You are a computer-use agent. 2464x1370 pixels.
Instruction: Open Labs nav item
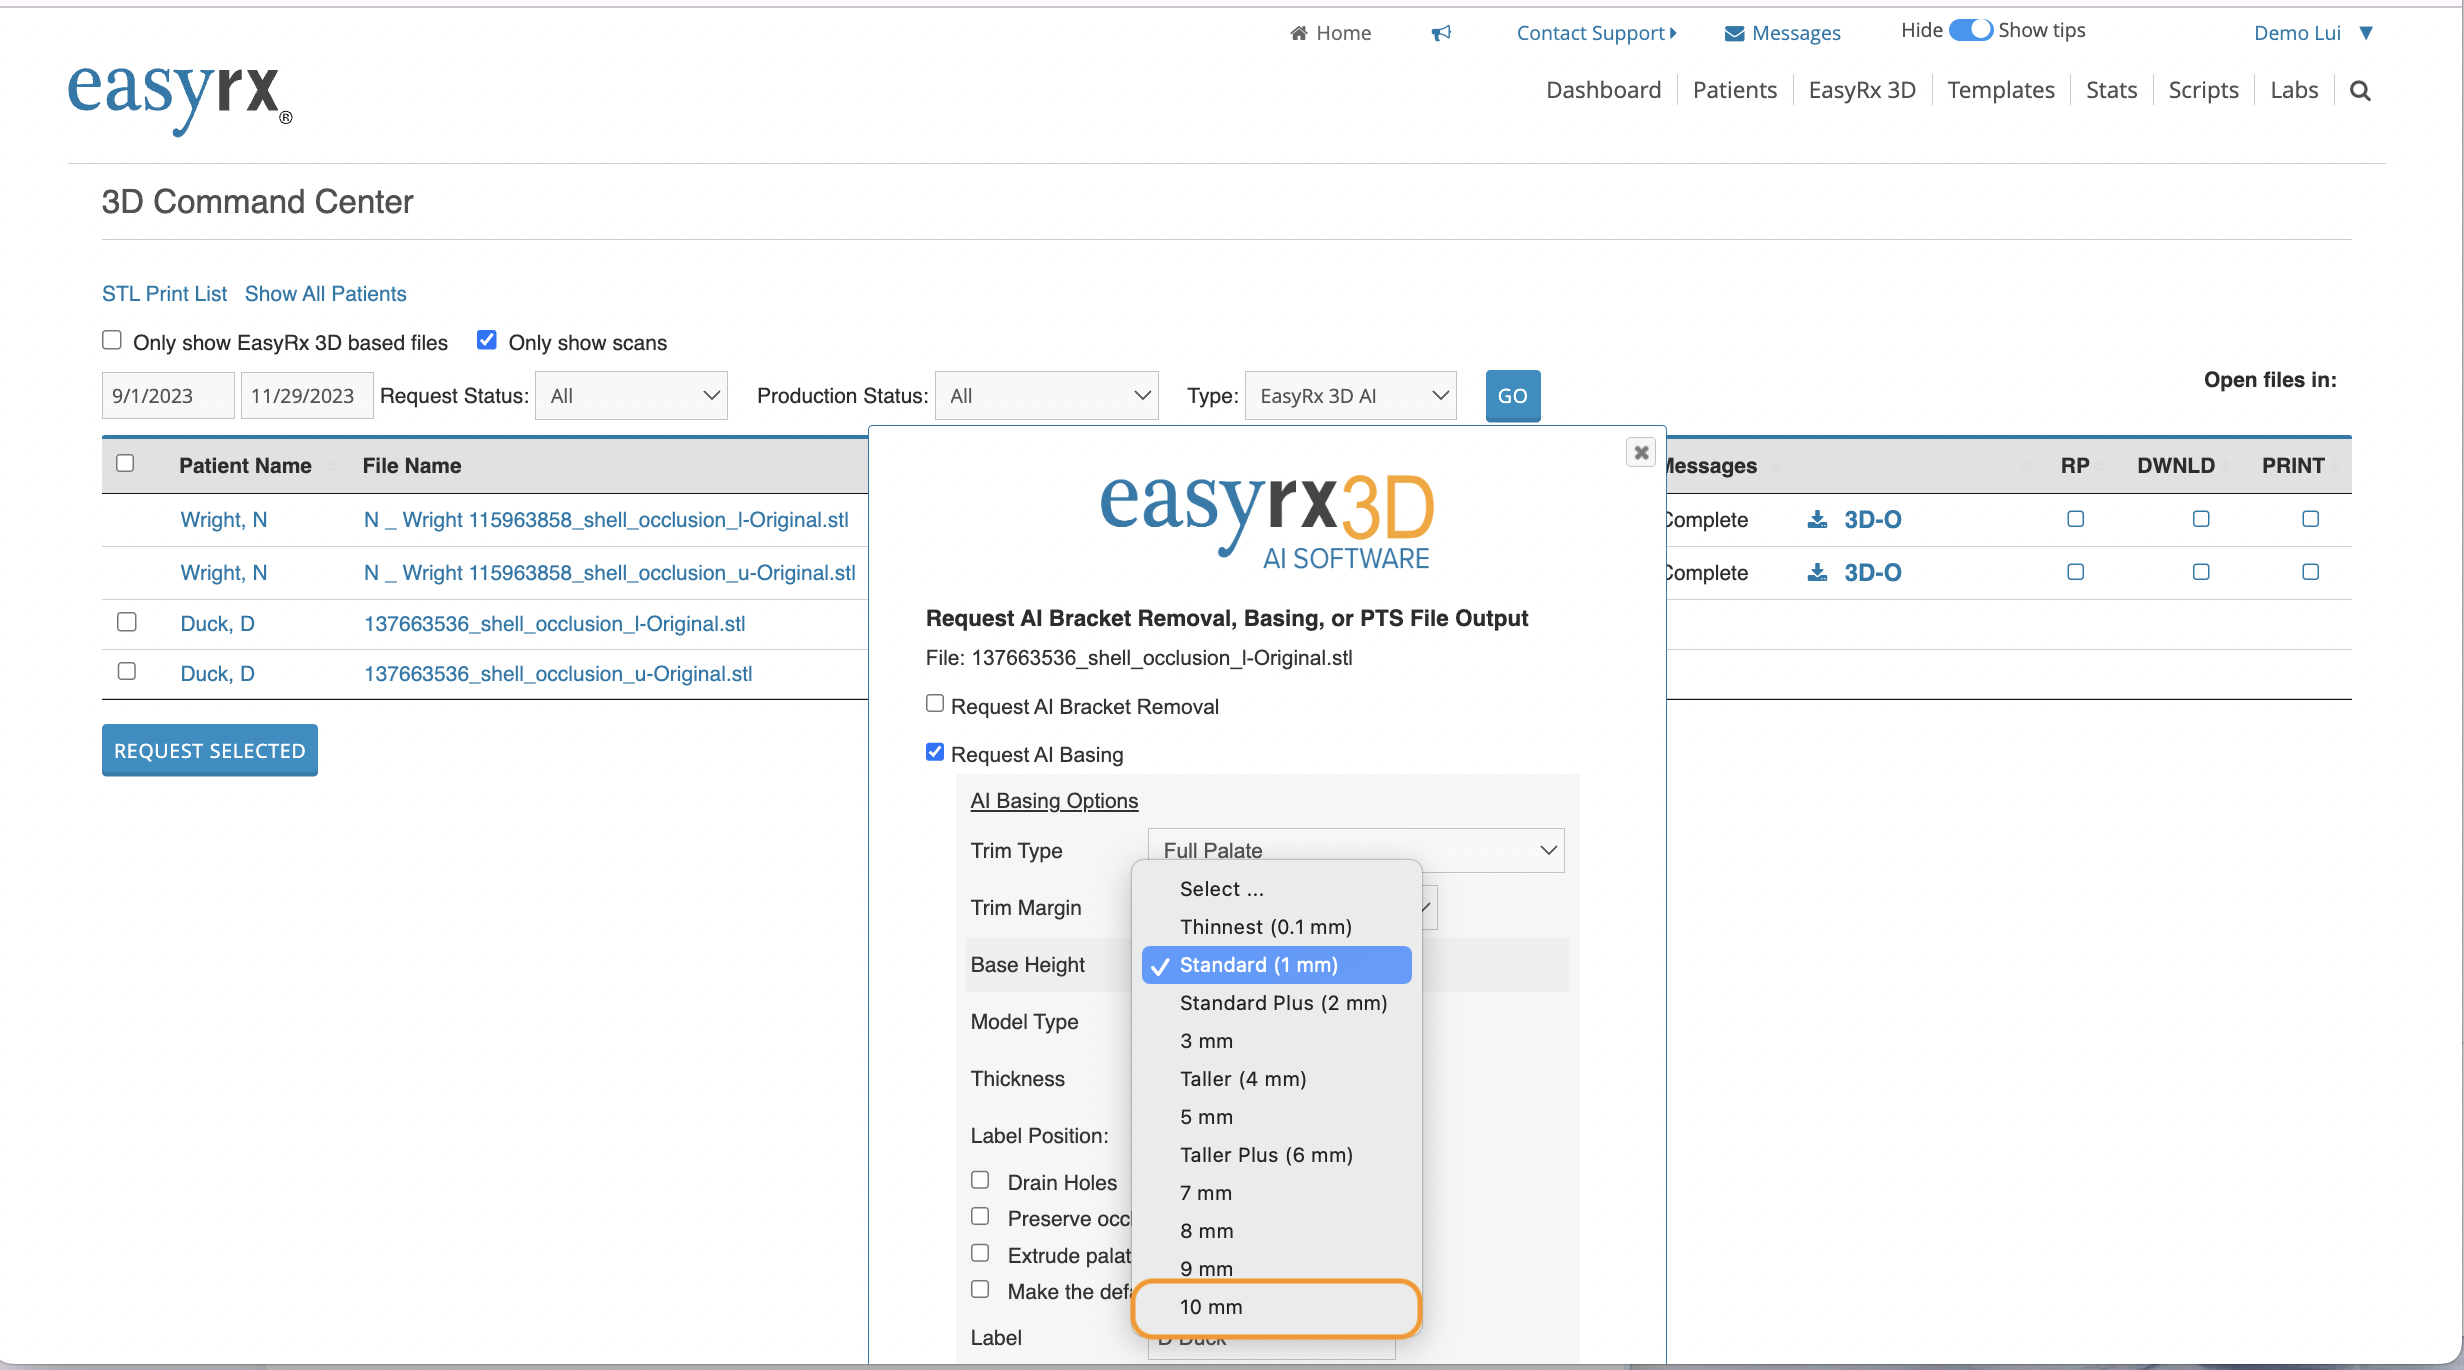click(x=2294, y=90)
